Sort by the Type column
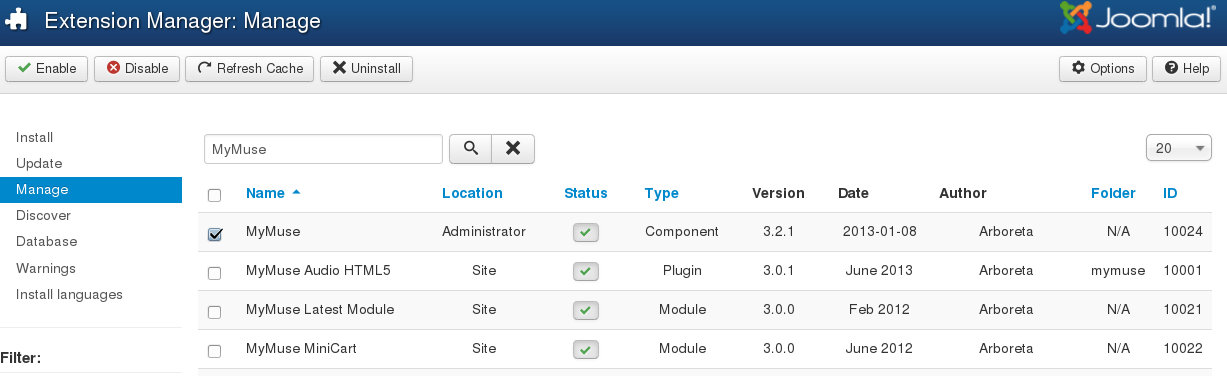Viewport: 1227px width, 376px height. point(662,193)
